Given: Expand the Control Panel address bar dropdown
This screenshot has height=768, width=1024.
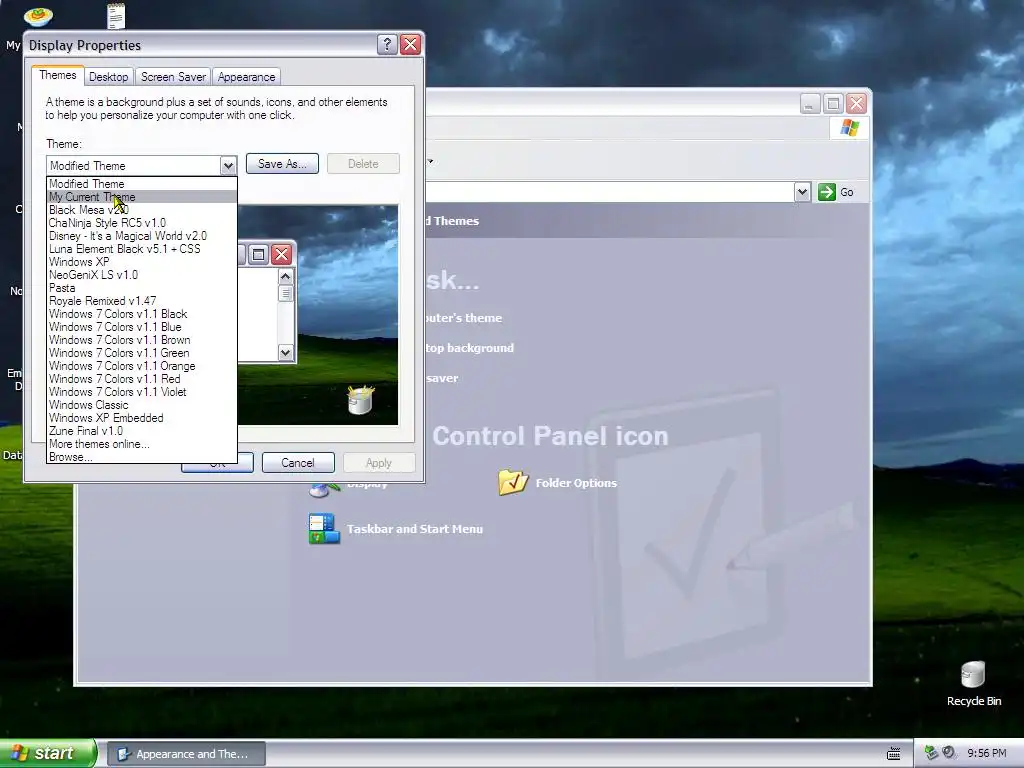Looking at the screenshot, I should [803, 192].
